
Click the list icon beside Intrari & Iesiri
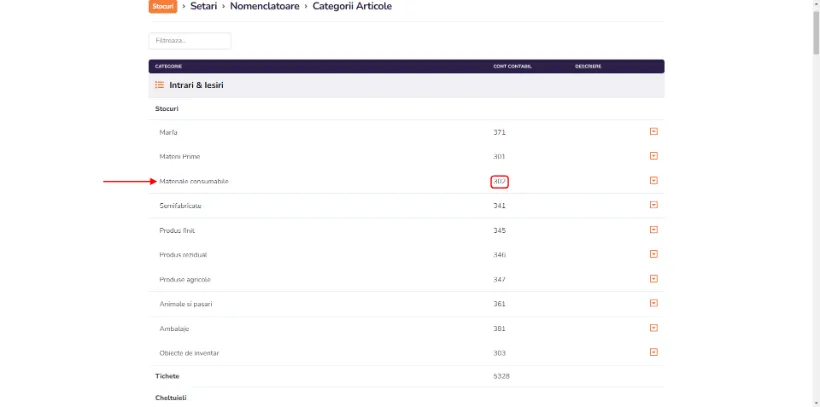tap(160, 85)
